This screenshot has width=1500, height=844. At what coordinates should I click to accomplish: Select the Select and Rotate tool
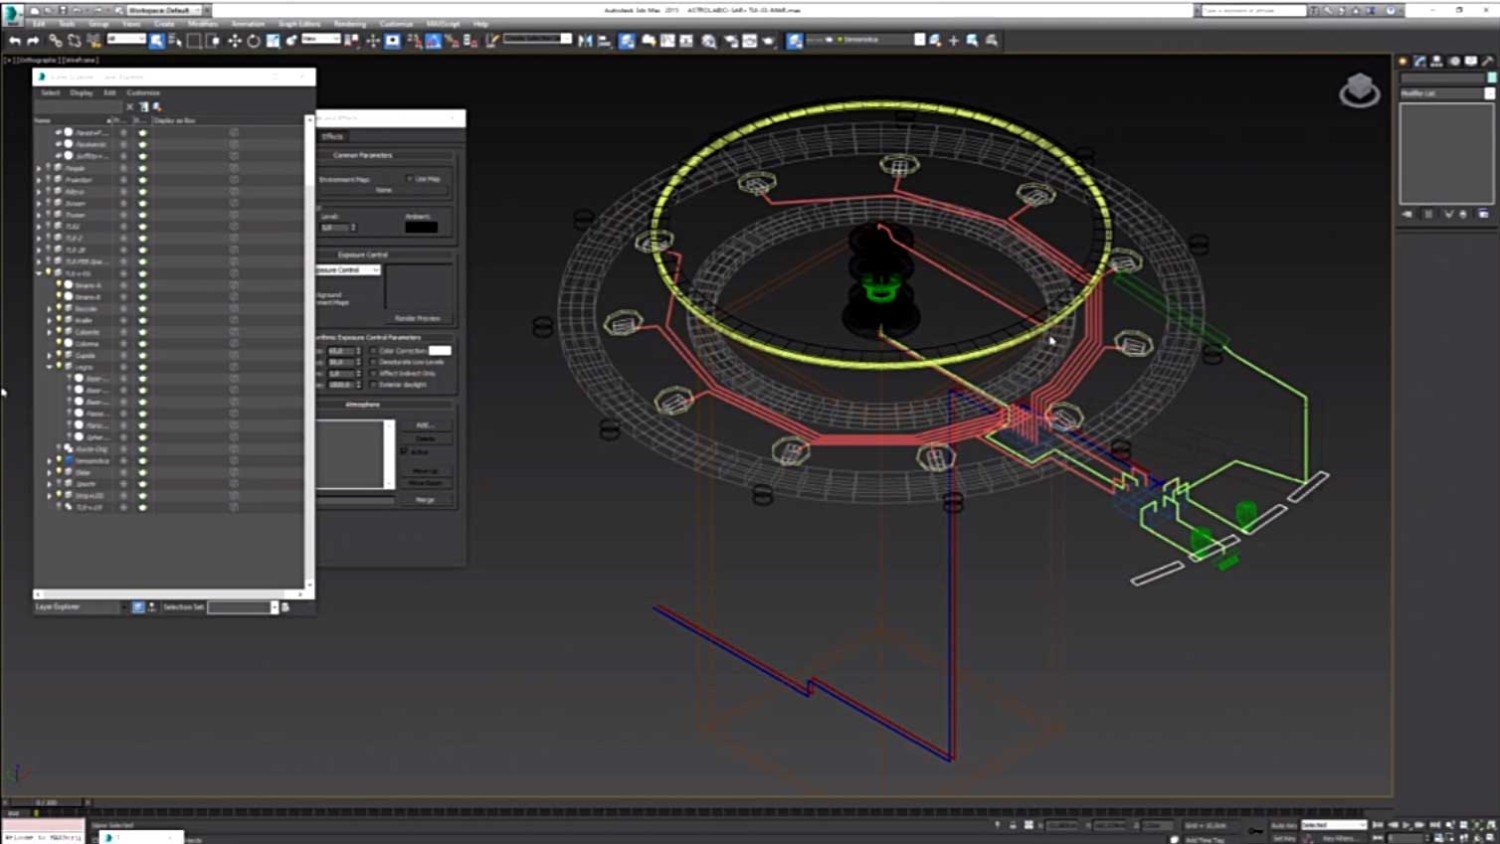[x=253, y=41]
